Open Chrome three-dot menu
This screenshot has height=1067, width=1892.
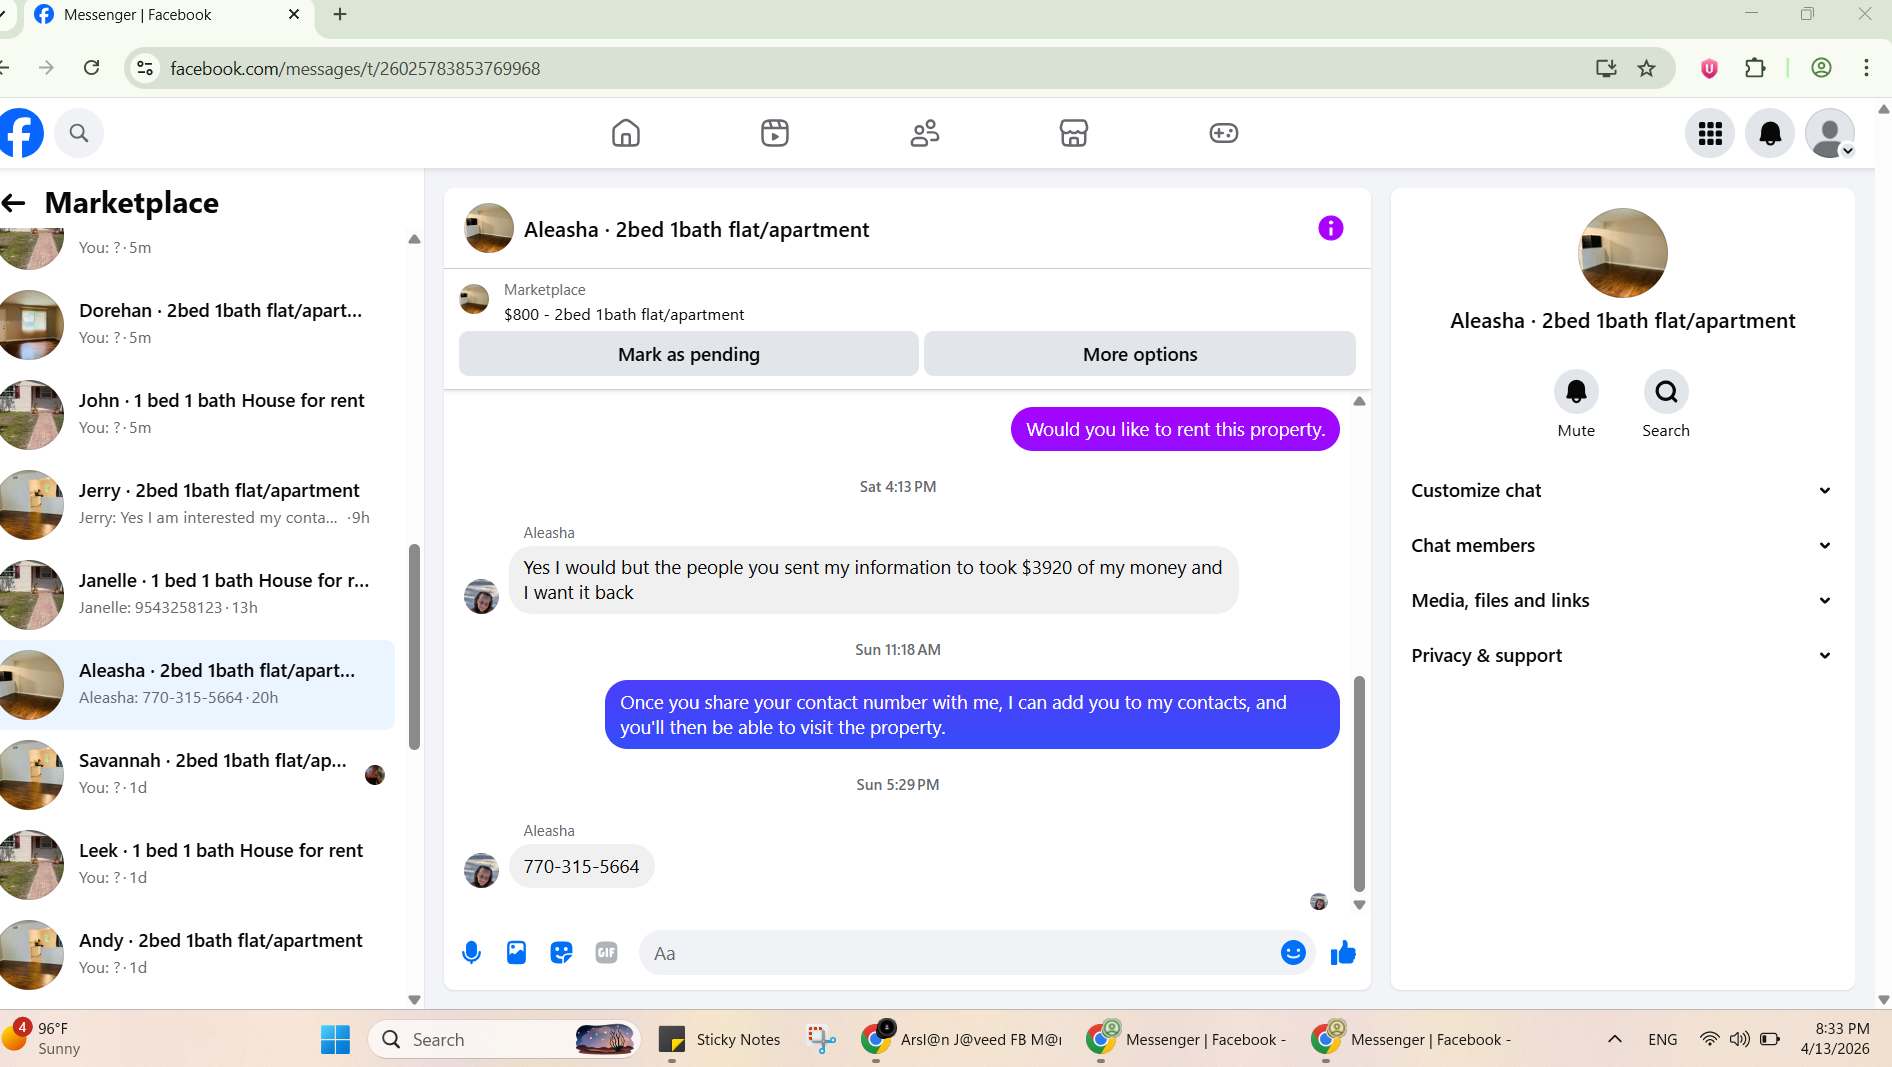pos(1866,68)
